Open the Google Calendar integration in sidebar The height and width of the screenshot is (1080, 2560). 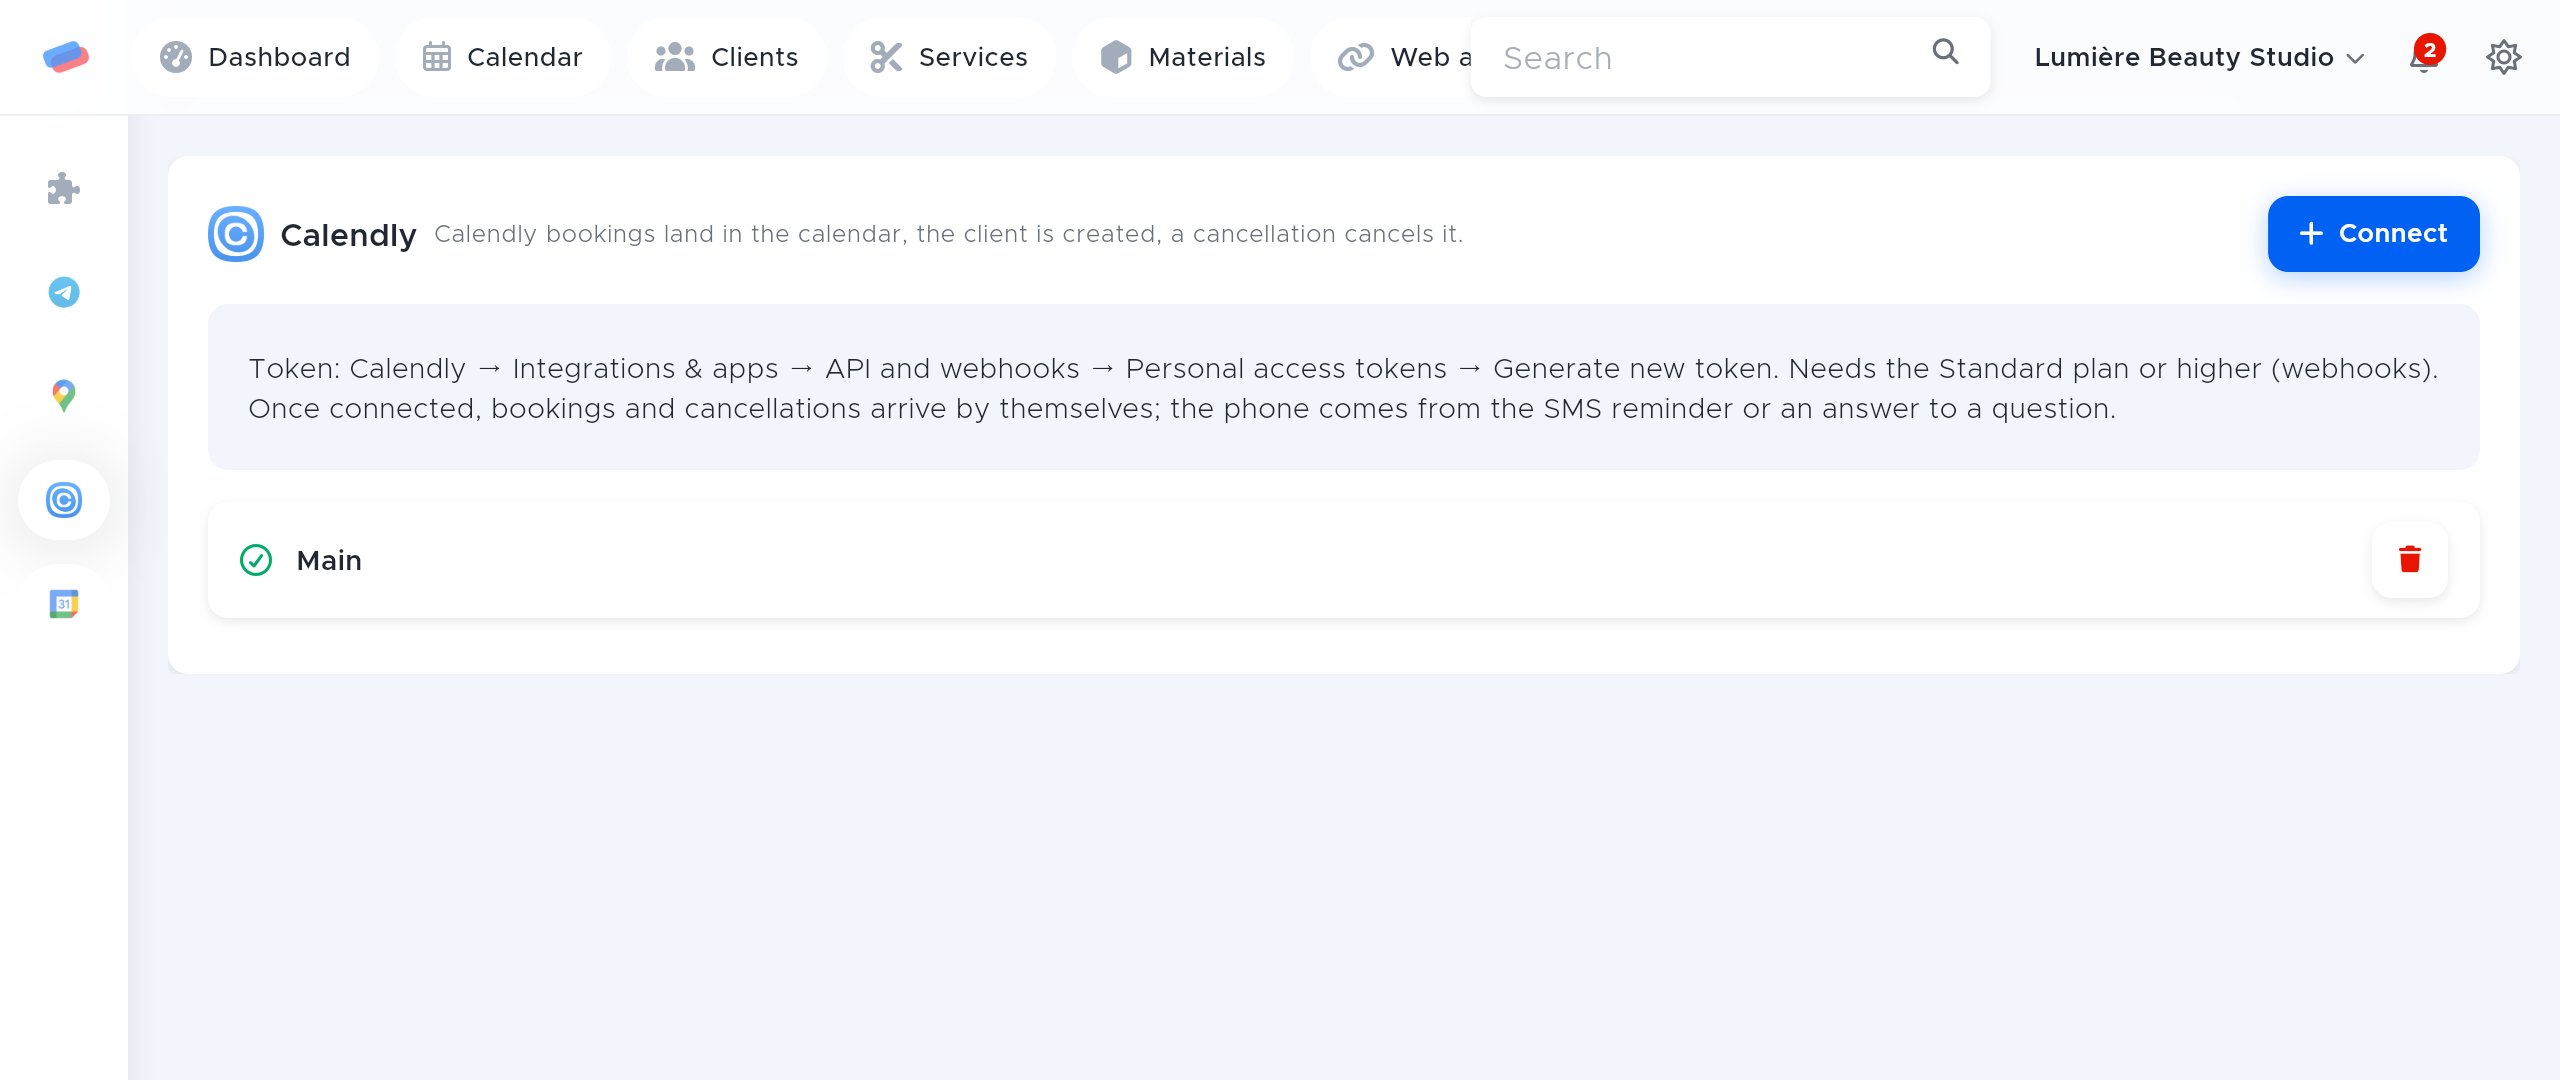[64, 604]
